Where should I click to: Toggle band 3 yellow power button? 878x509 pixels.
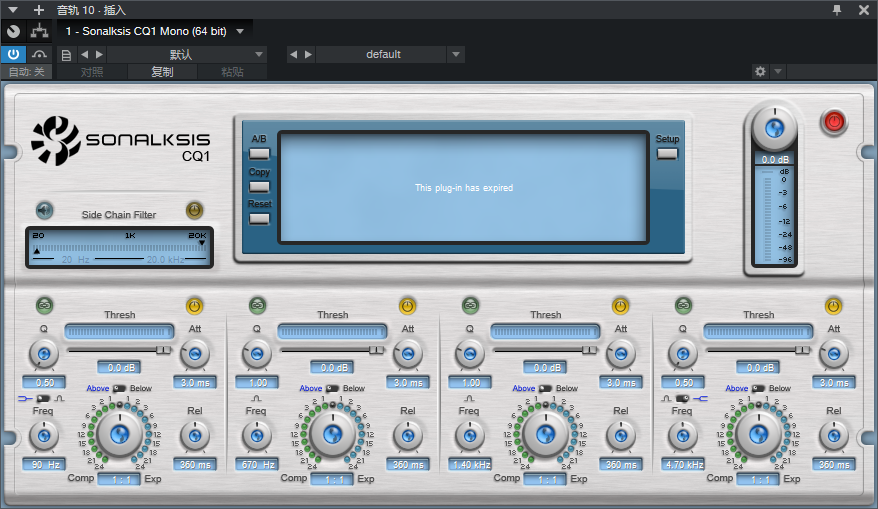tap(620, 306)
